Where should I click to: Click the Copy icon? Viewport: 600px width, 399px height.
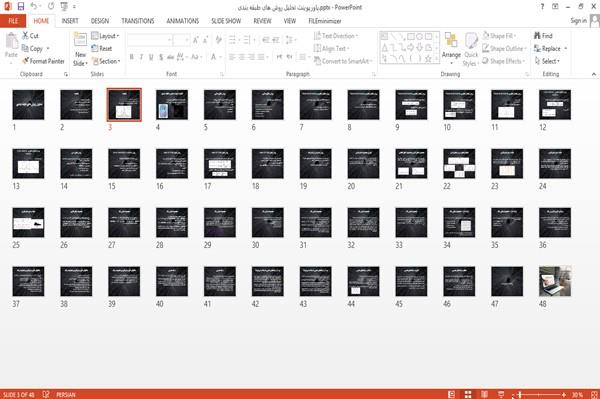coord(25,48)
